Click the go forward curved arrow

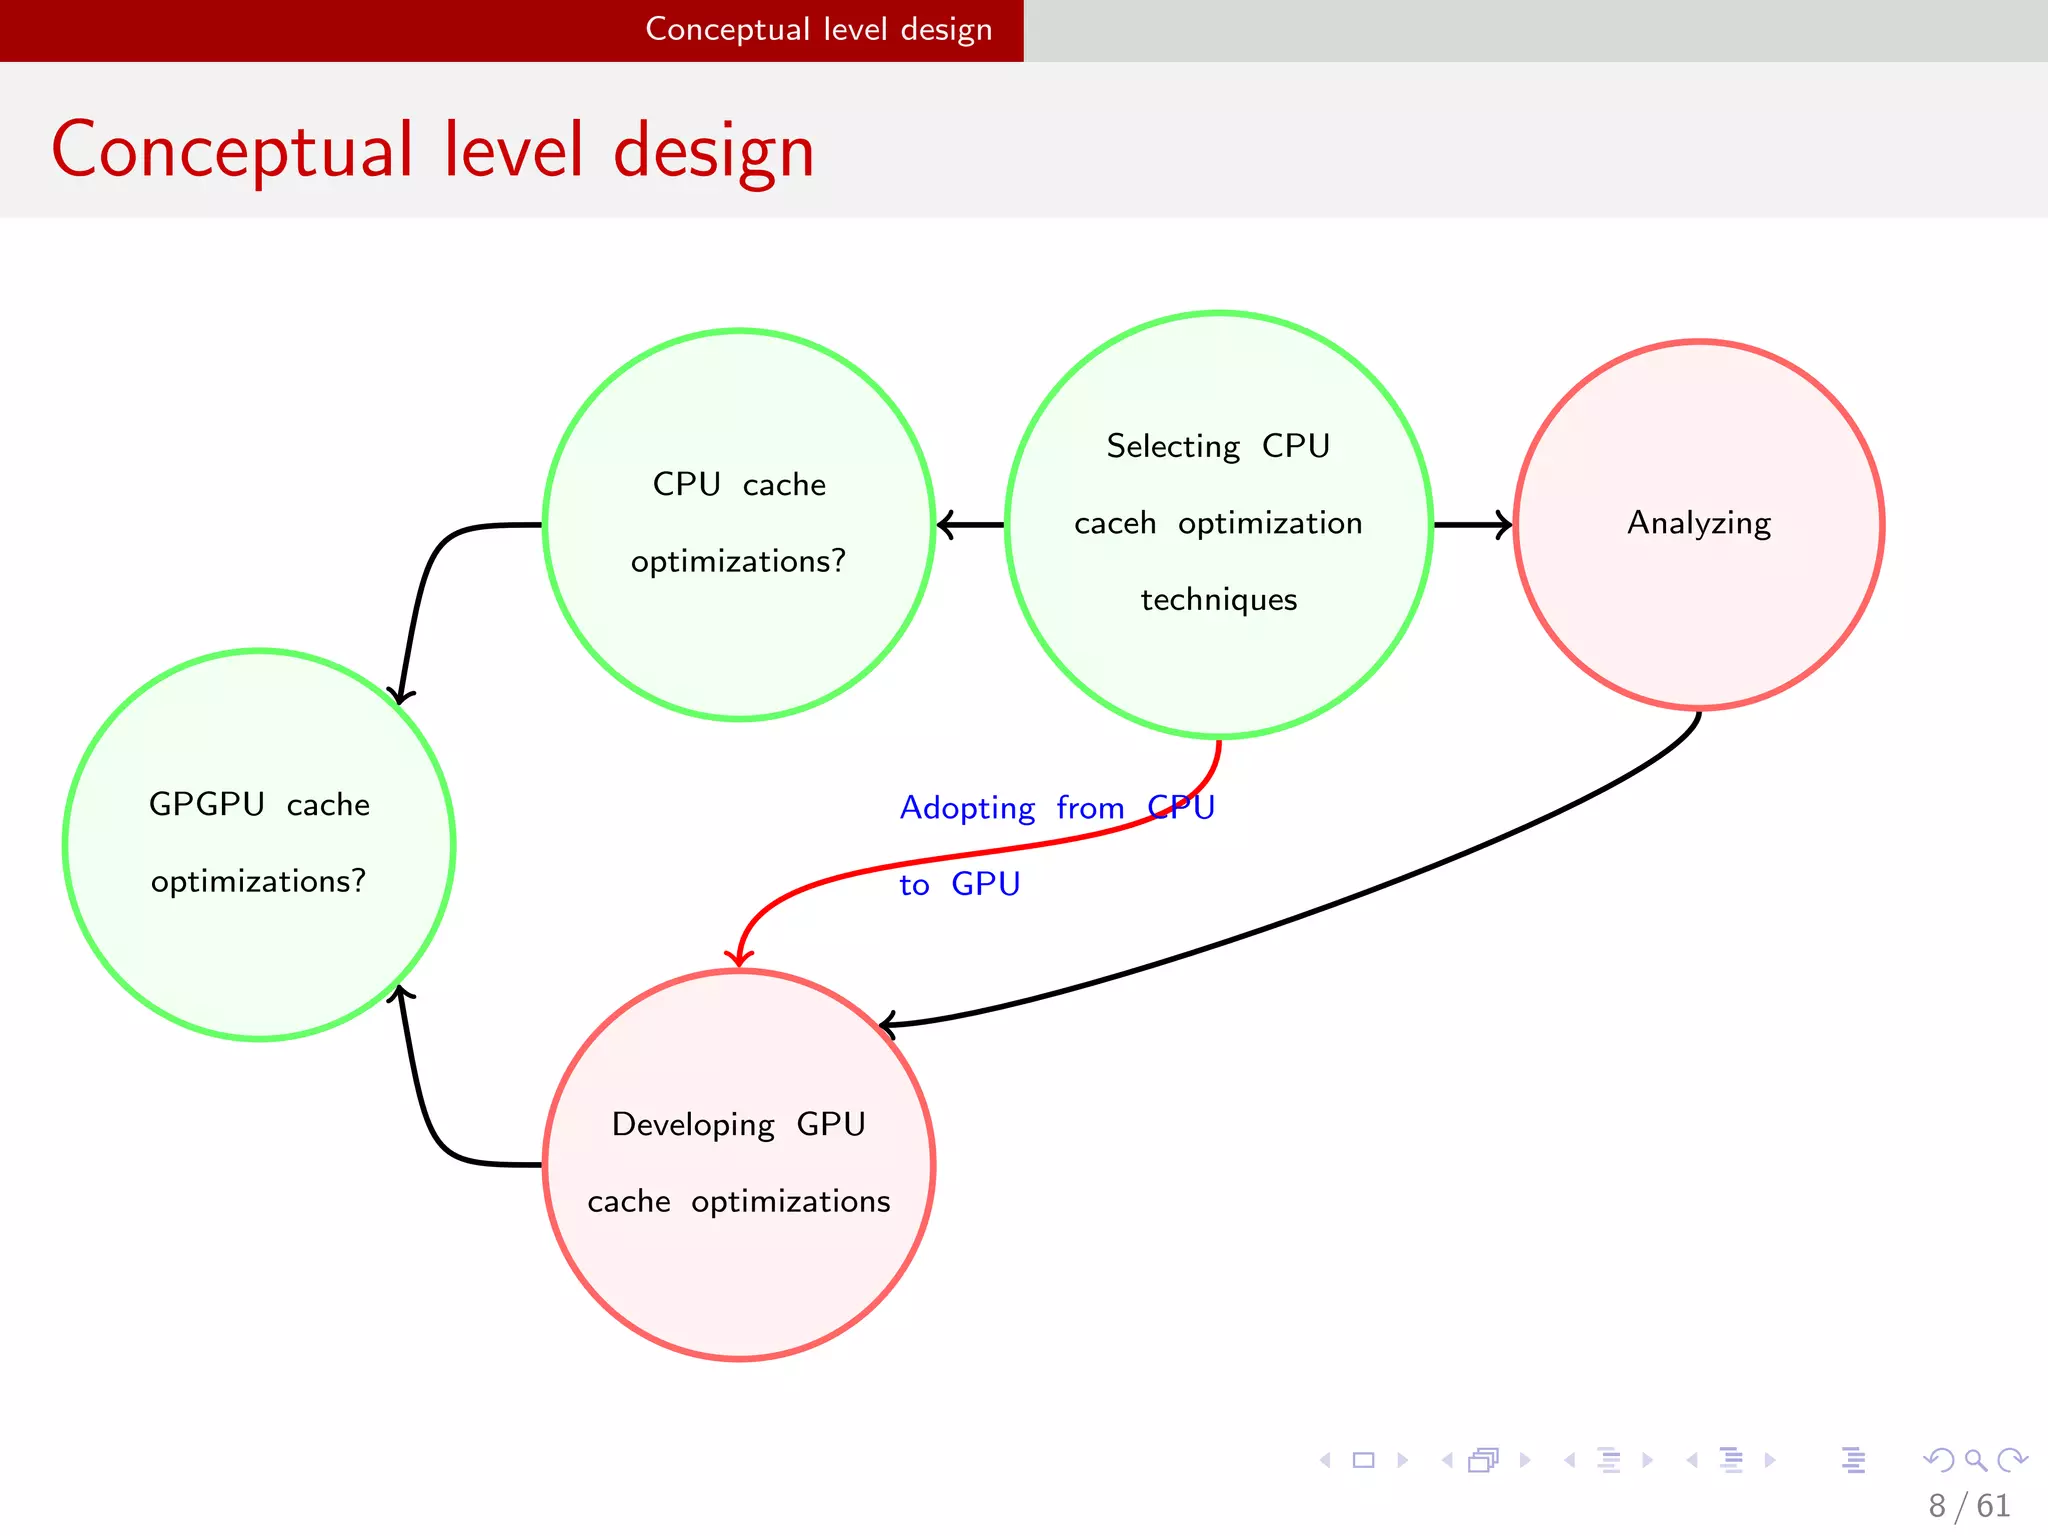[2012, 1460]
